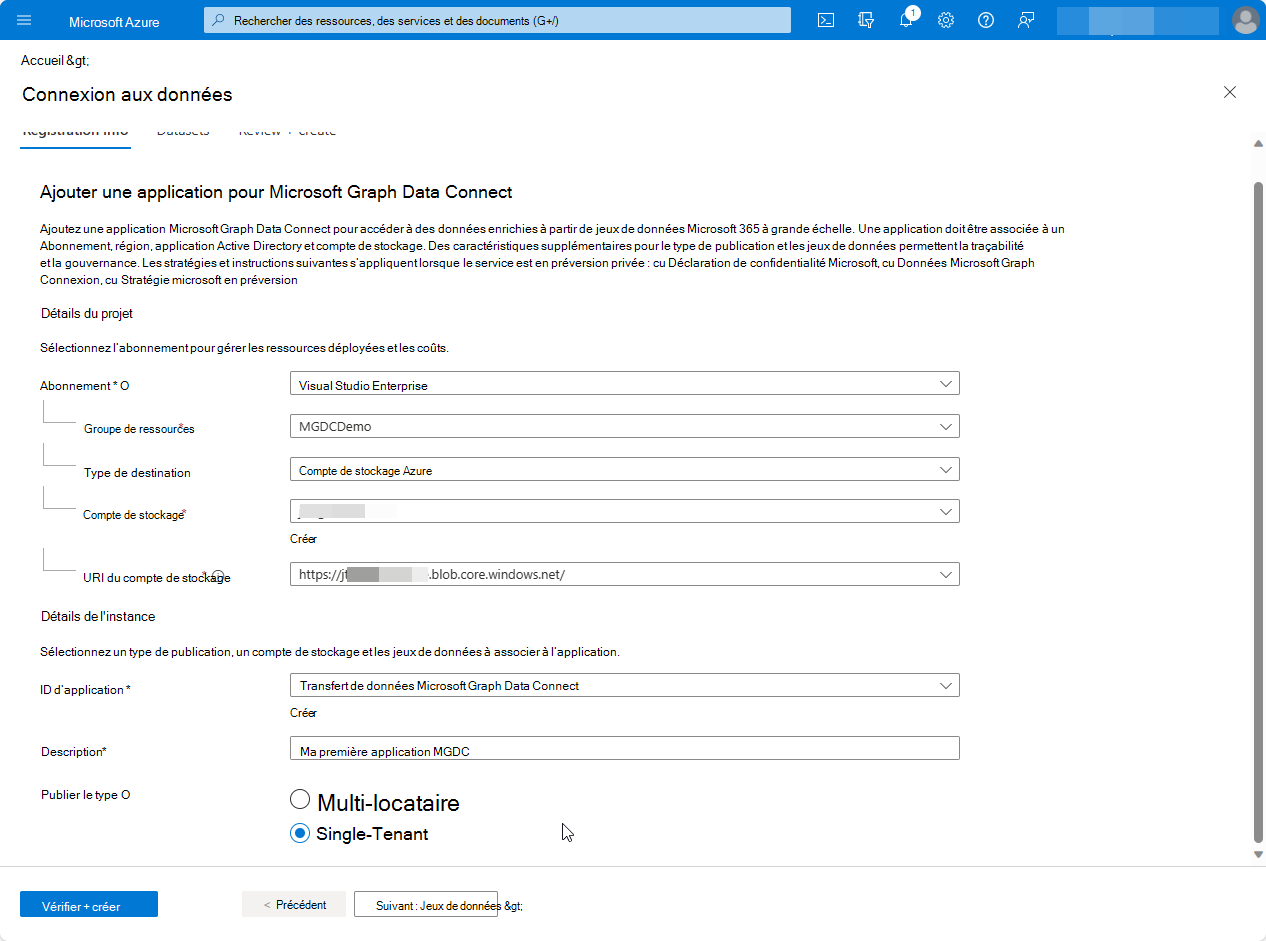Open portal settings with the gear icon
Image resolution: width=1266 pixels, height=941 pixels.
pos(946,19)
